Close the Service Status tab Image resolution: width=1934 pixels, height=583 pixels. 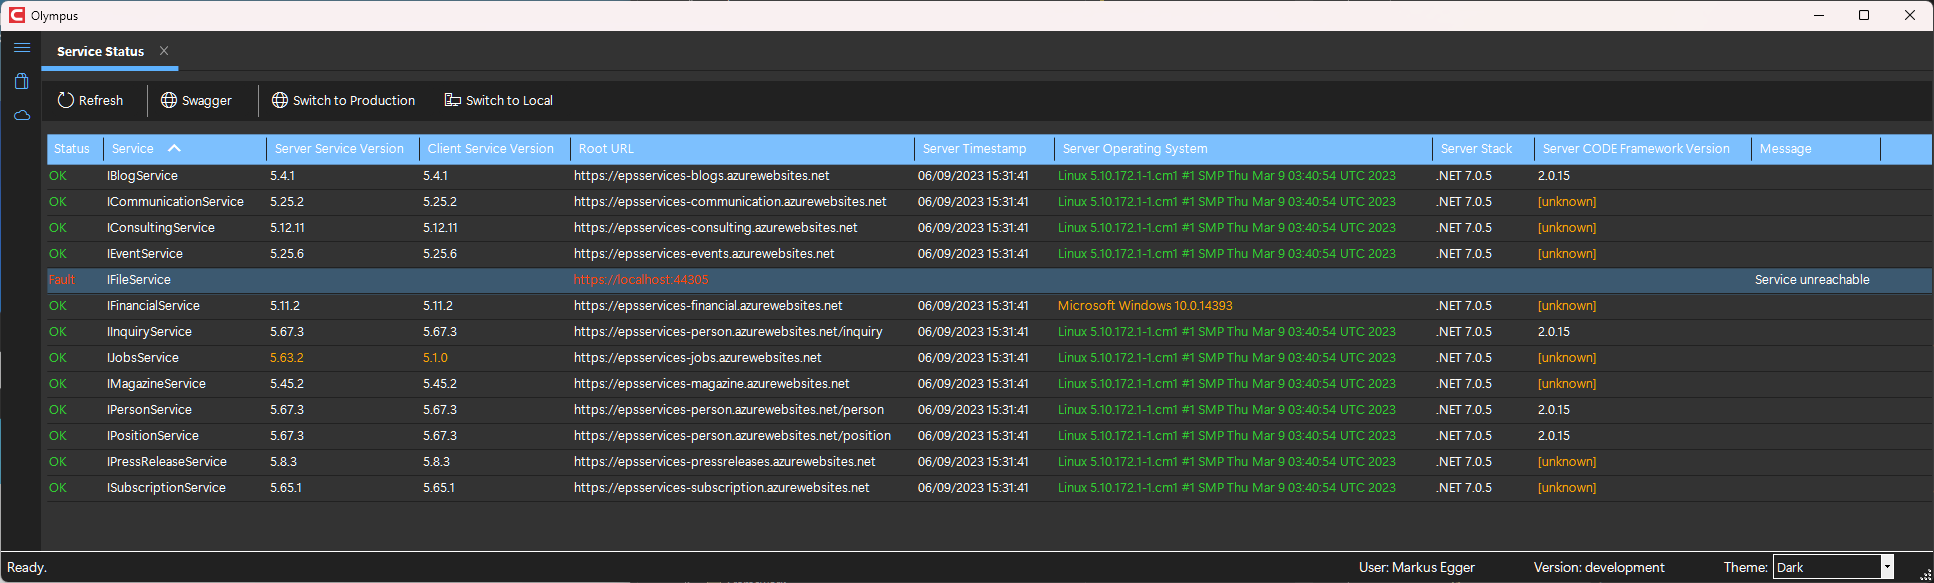pyautogui.click(x=164, y=51)
